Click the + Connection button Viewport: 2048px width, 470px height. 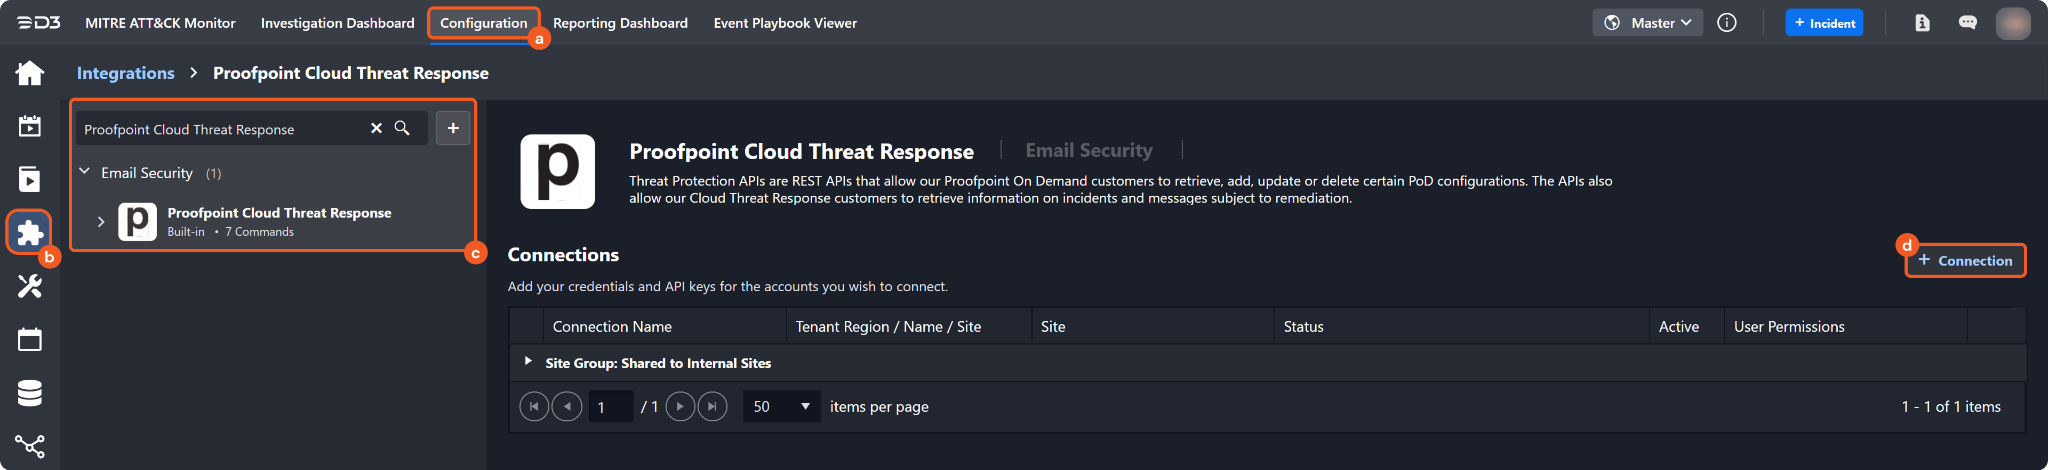1965,260
